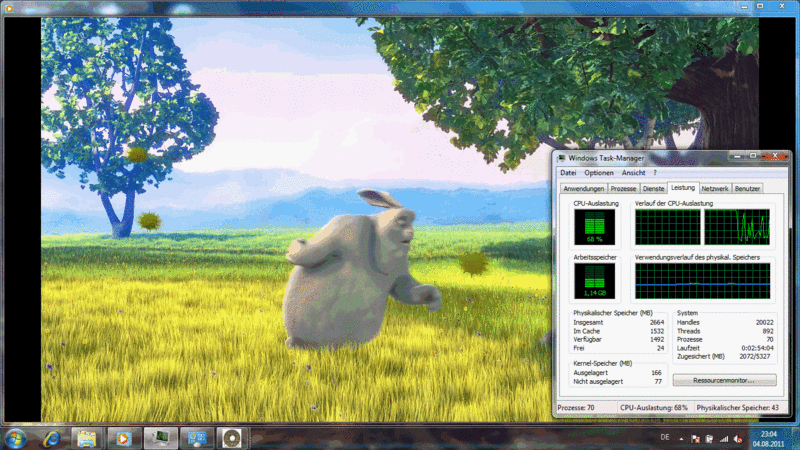Image resolution: width=800 pixels, height=450 pixels.
Task: Click status bar CPU-Auslastung: 68%
Action: pos(654,408)
